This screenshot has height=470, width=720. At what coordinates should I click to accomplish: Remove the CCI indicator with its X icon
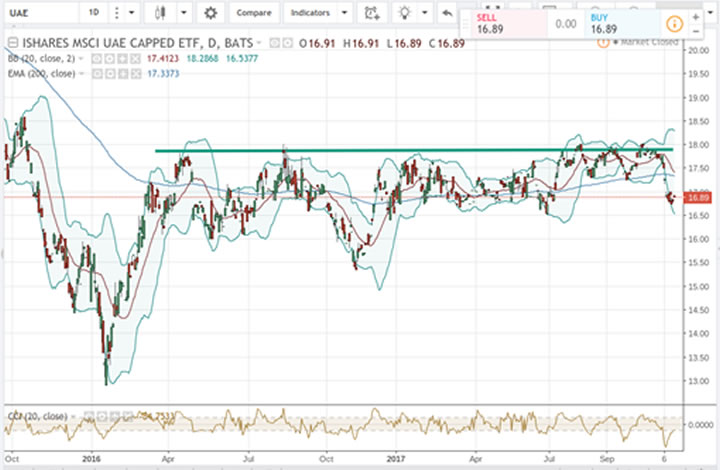[127, 416]
